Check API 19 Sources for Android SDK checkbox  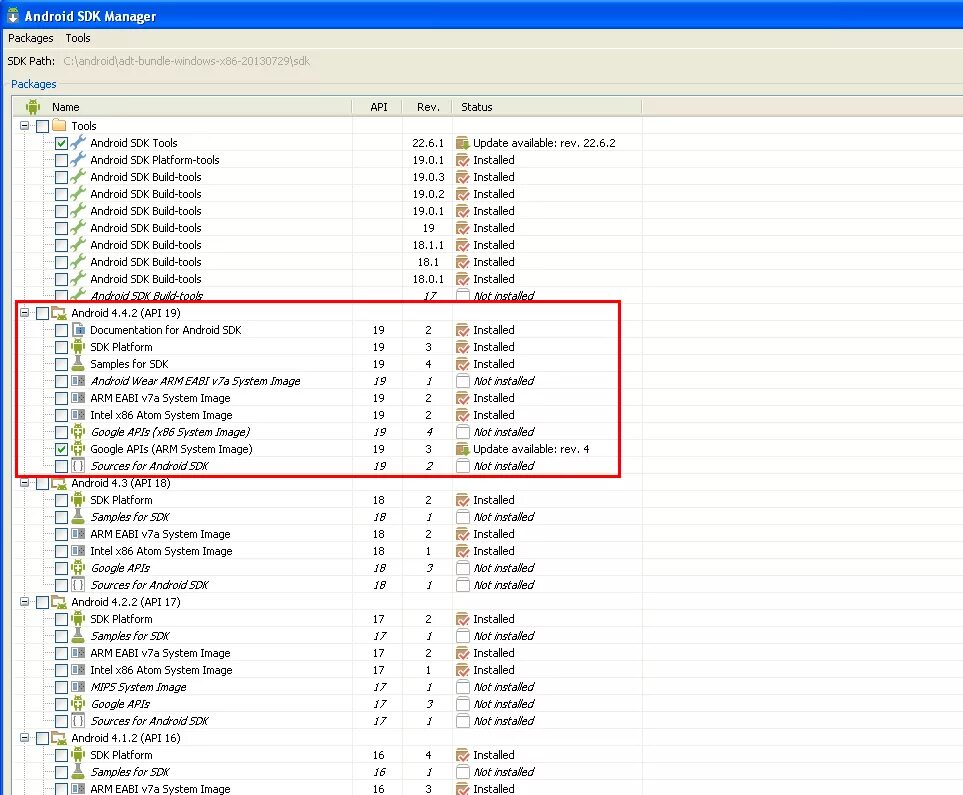(61, 466)
